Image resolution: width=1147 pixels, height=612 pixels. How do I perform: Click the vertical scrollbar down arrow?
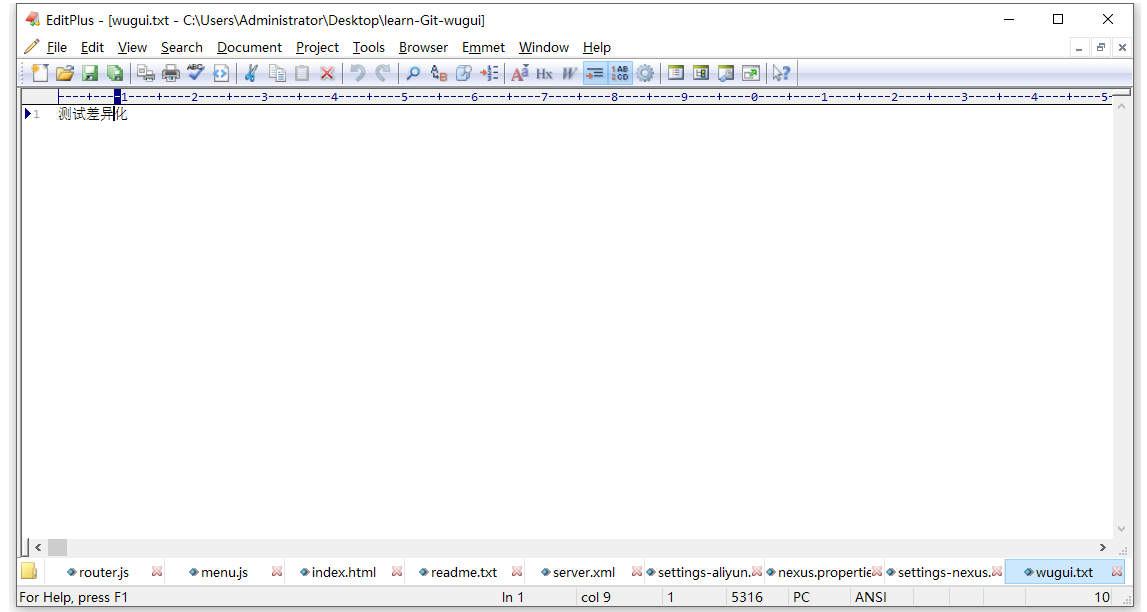[1121, 529]
